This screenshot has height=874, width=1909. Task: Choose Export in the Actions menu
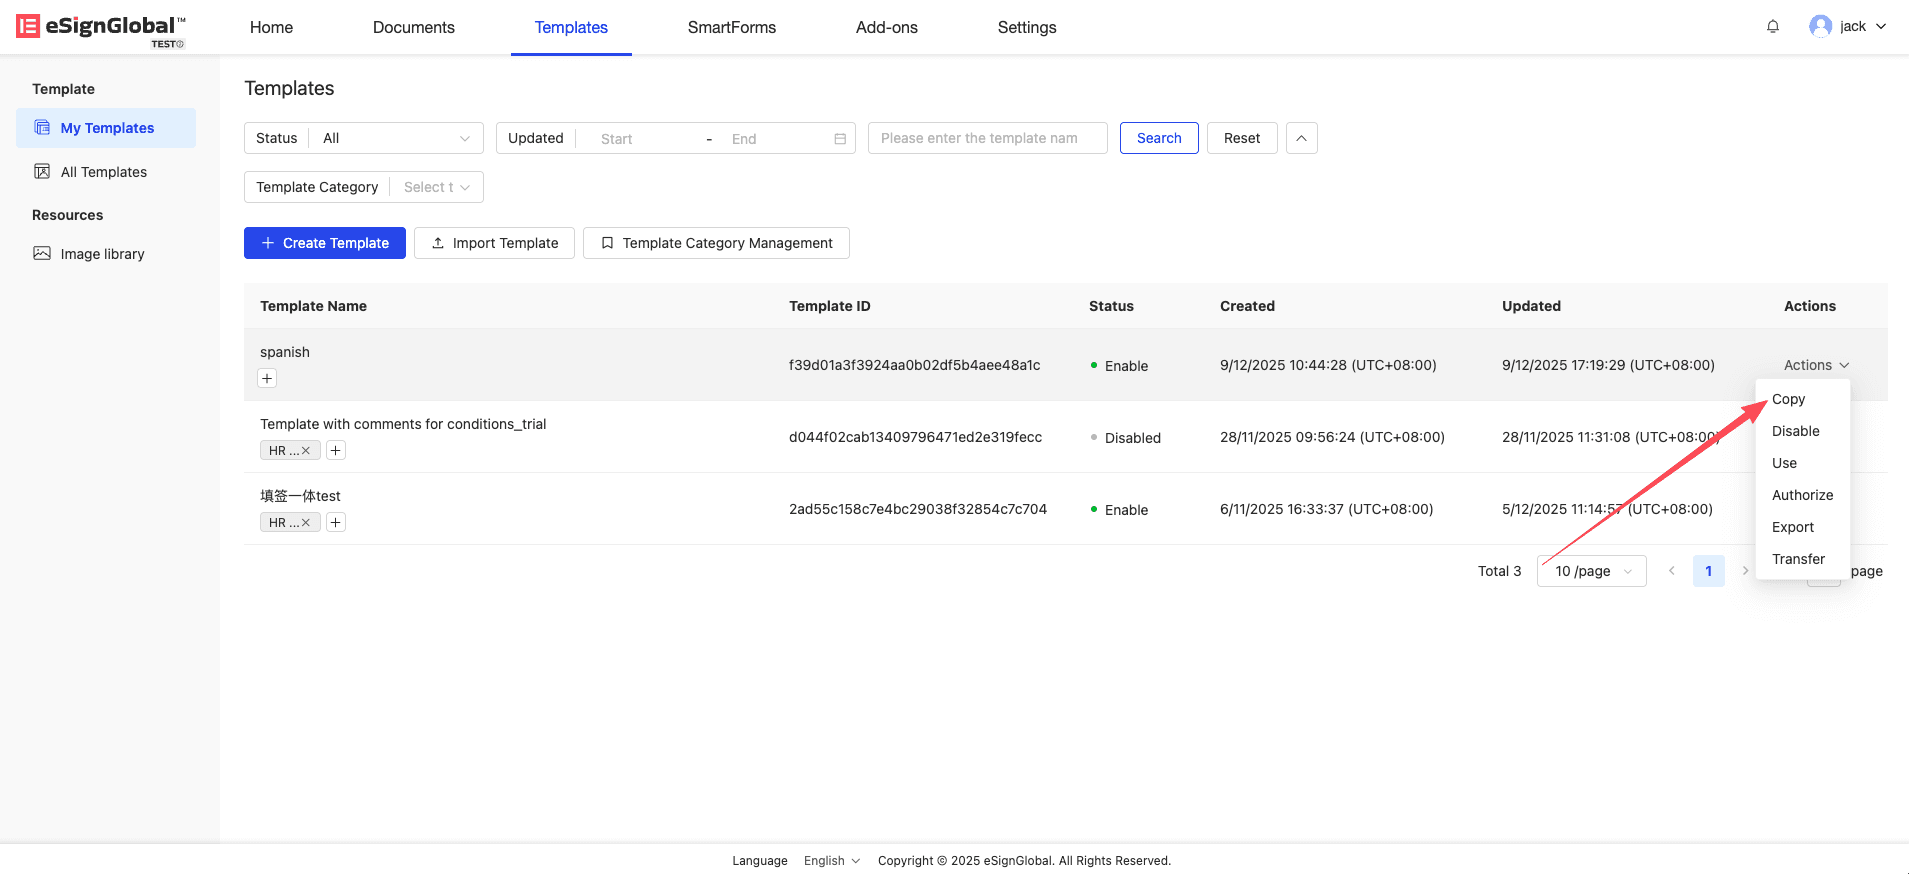[x=1792, y=527]
